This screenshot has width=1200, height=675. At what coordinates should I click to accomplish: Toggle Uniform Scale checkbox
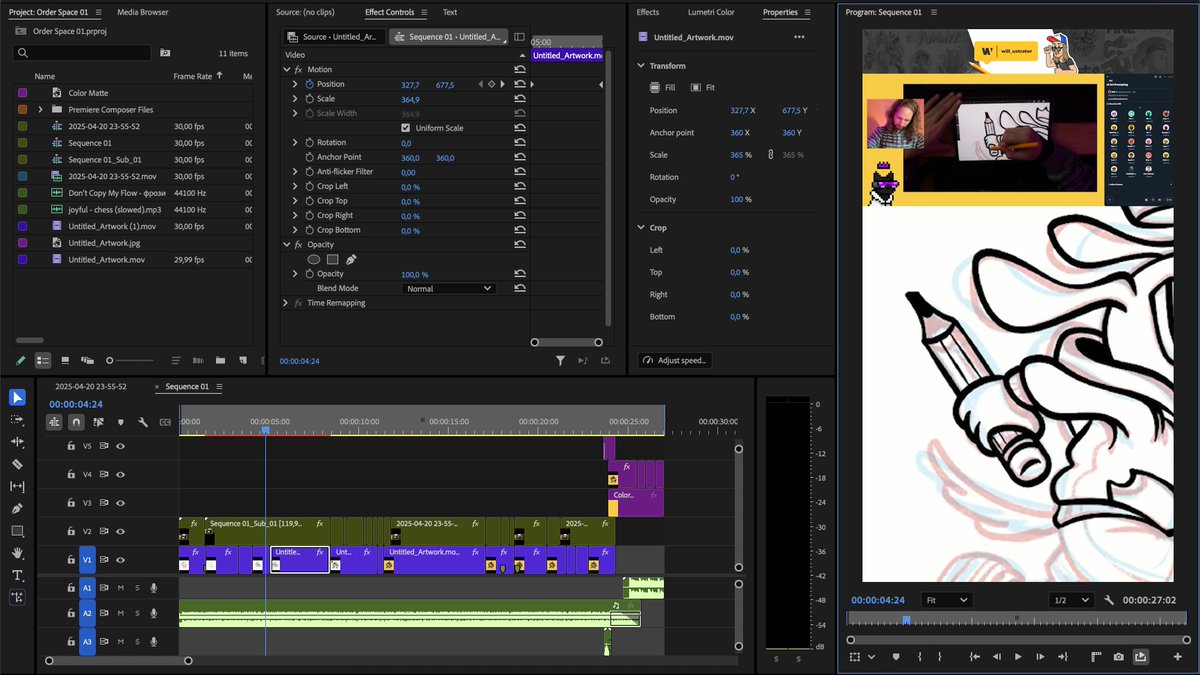pyautogui.click(x=405, y=128)
